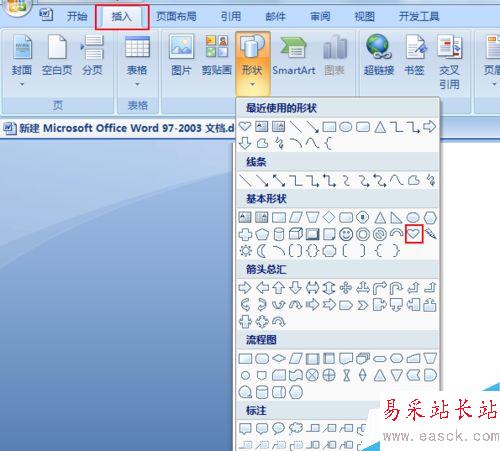Pick the no-symbol prohibited shape
This screenshot has height=451, width=500.
380,234
